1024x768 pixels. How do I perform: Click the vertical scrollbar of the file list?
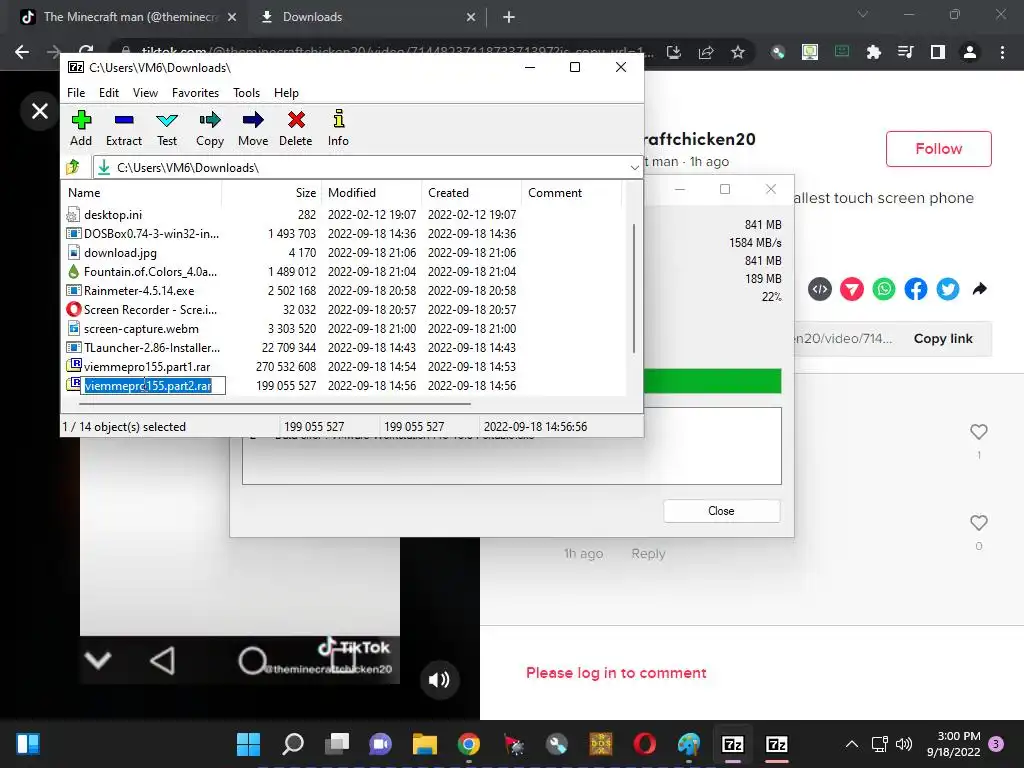[x=633, y=287]
